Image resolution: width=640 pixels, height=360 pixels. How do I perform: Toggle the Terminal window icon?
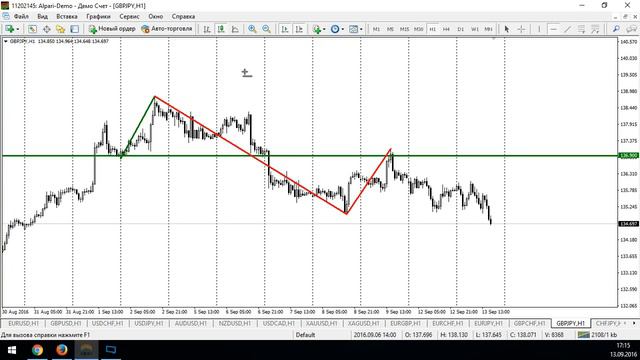coord(75,29)
